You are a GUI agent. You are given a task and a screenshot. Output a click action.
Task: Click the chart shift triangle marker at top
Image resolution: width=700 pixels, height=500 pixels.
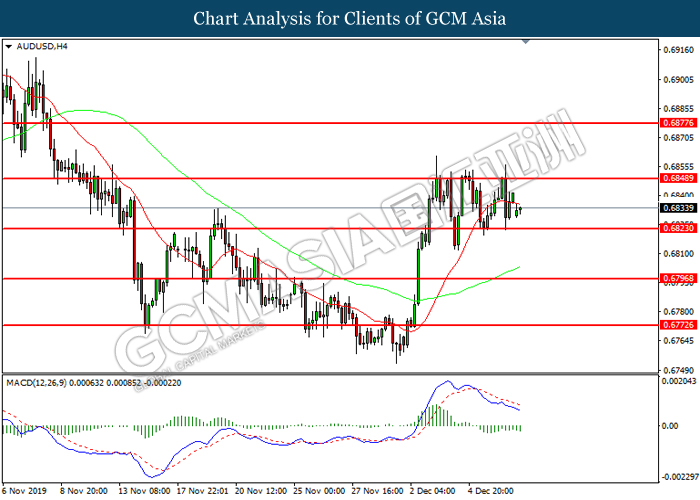(x=526, y=42)
